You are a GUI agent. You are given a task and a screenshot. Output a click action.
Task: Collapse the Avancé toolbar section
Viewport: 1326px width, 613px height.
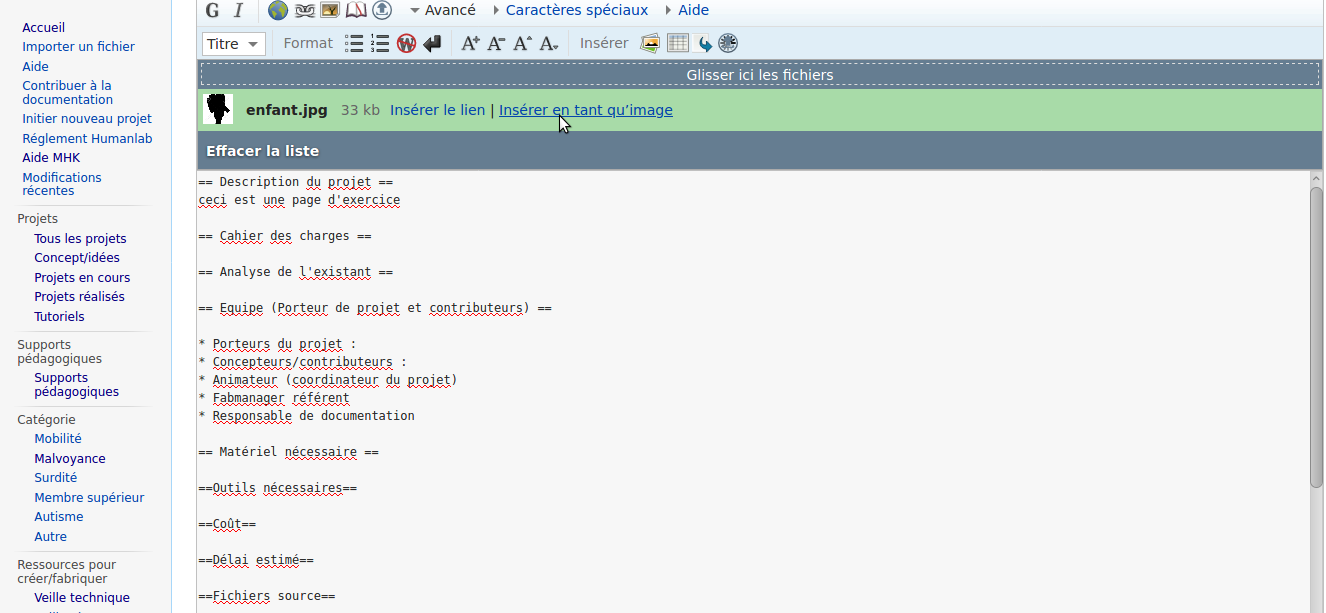click(x=442, y=10)
